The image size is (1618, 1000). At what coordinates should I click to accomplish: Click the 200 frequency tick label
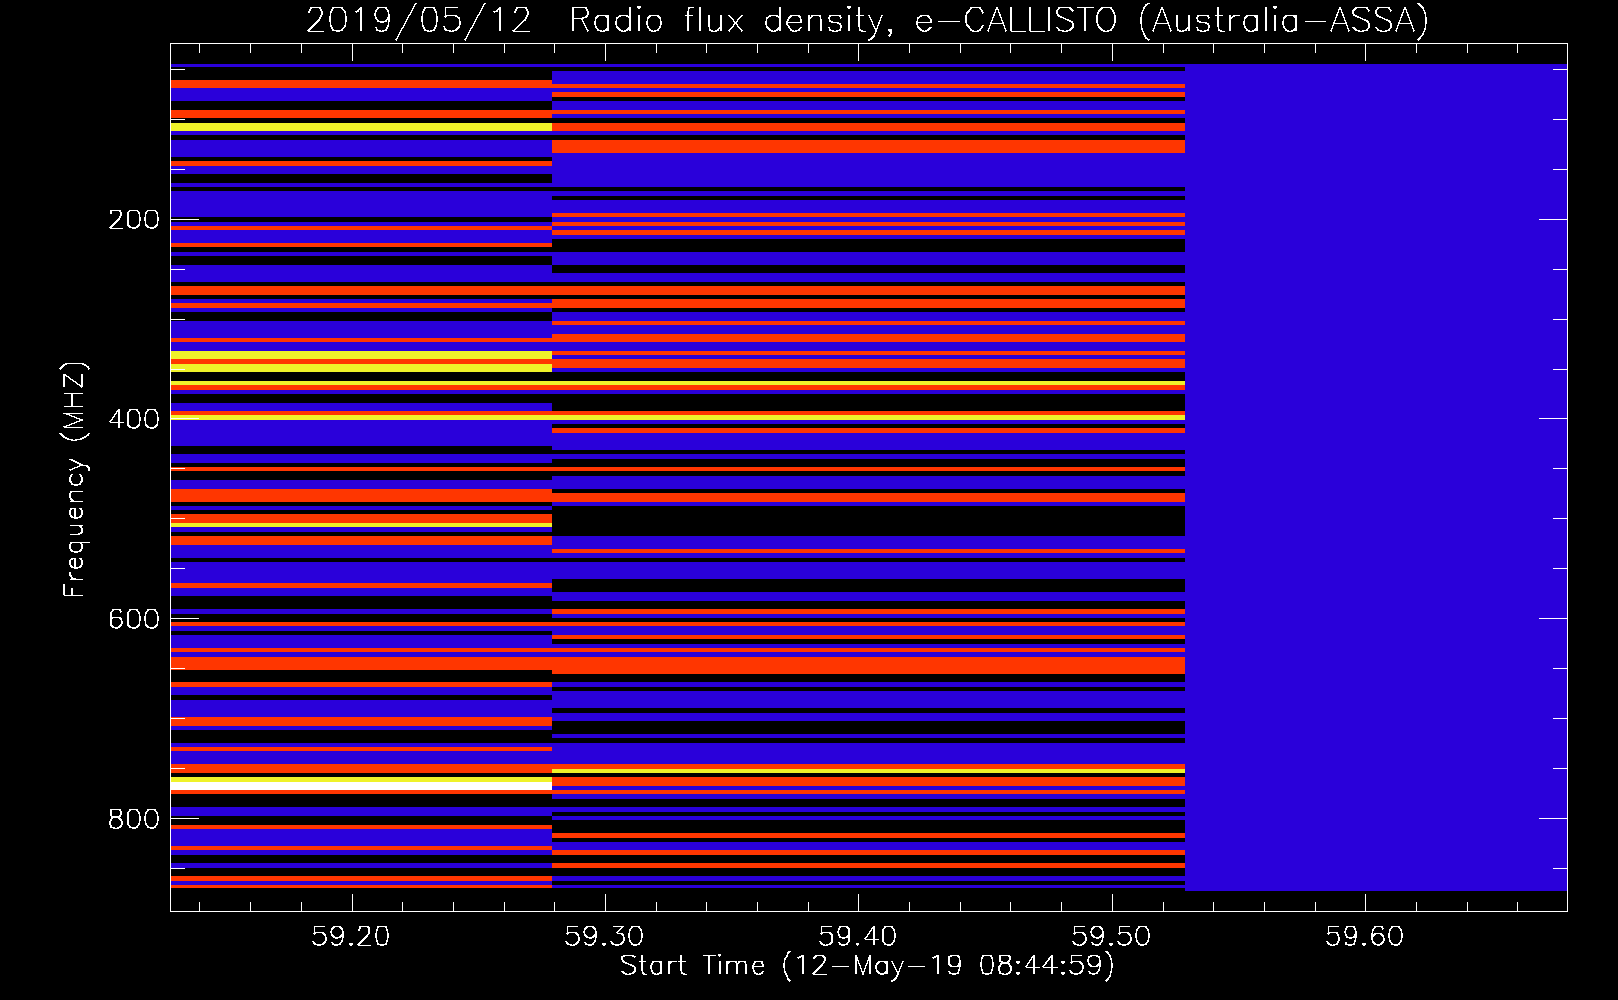coord(134,220)
